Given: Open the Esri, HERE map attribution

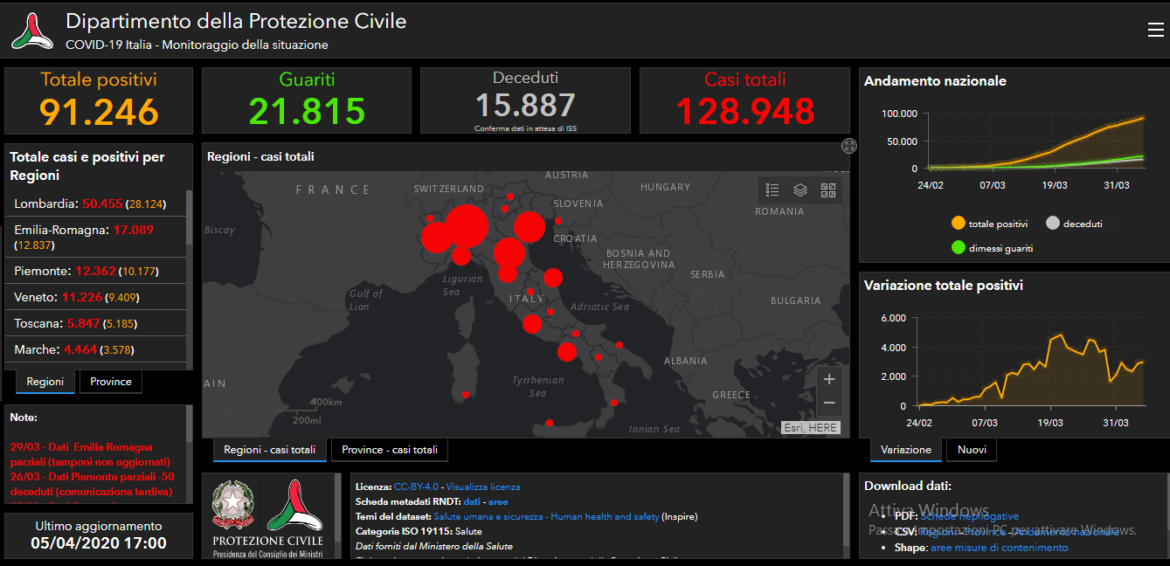Looking at the screenshot, I should pos(810,428).
